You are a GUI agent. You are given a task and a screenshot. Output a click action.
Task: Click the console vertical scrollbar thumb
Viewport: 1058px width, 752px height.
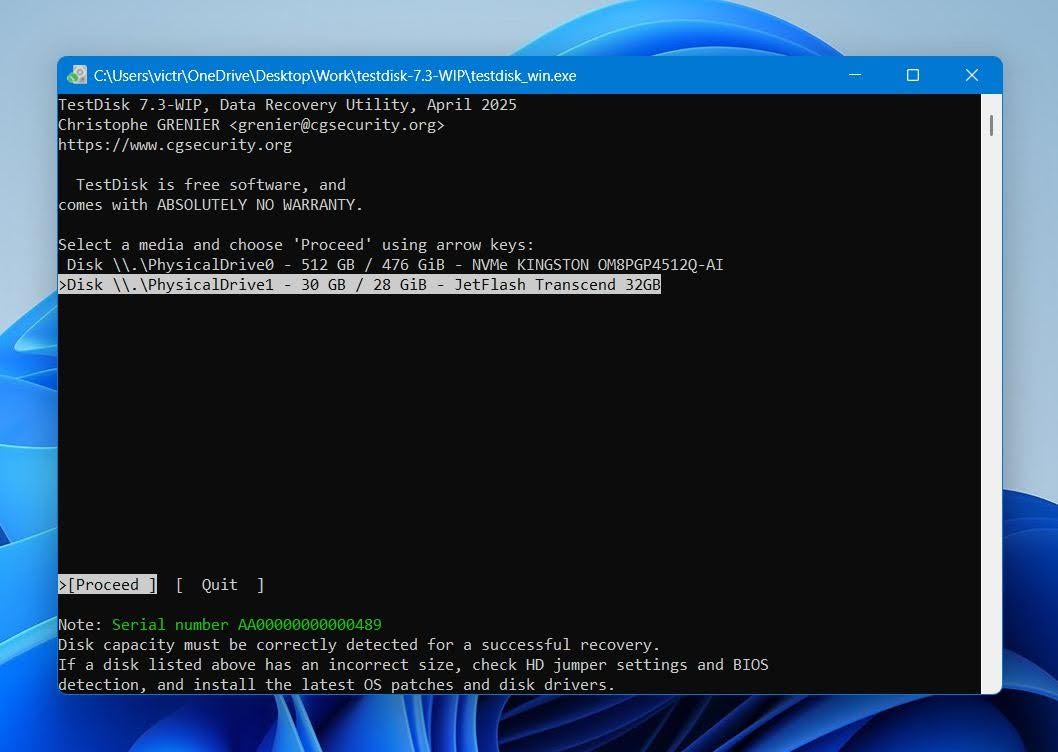[x=991, y=126]
